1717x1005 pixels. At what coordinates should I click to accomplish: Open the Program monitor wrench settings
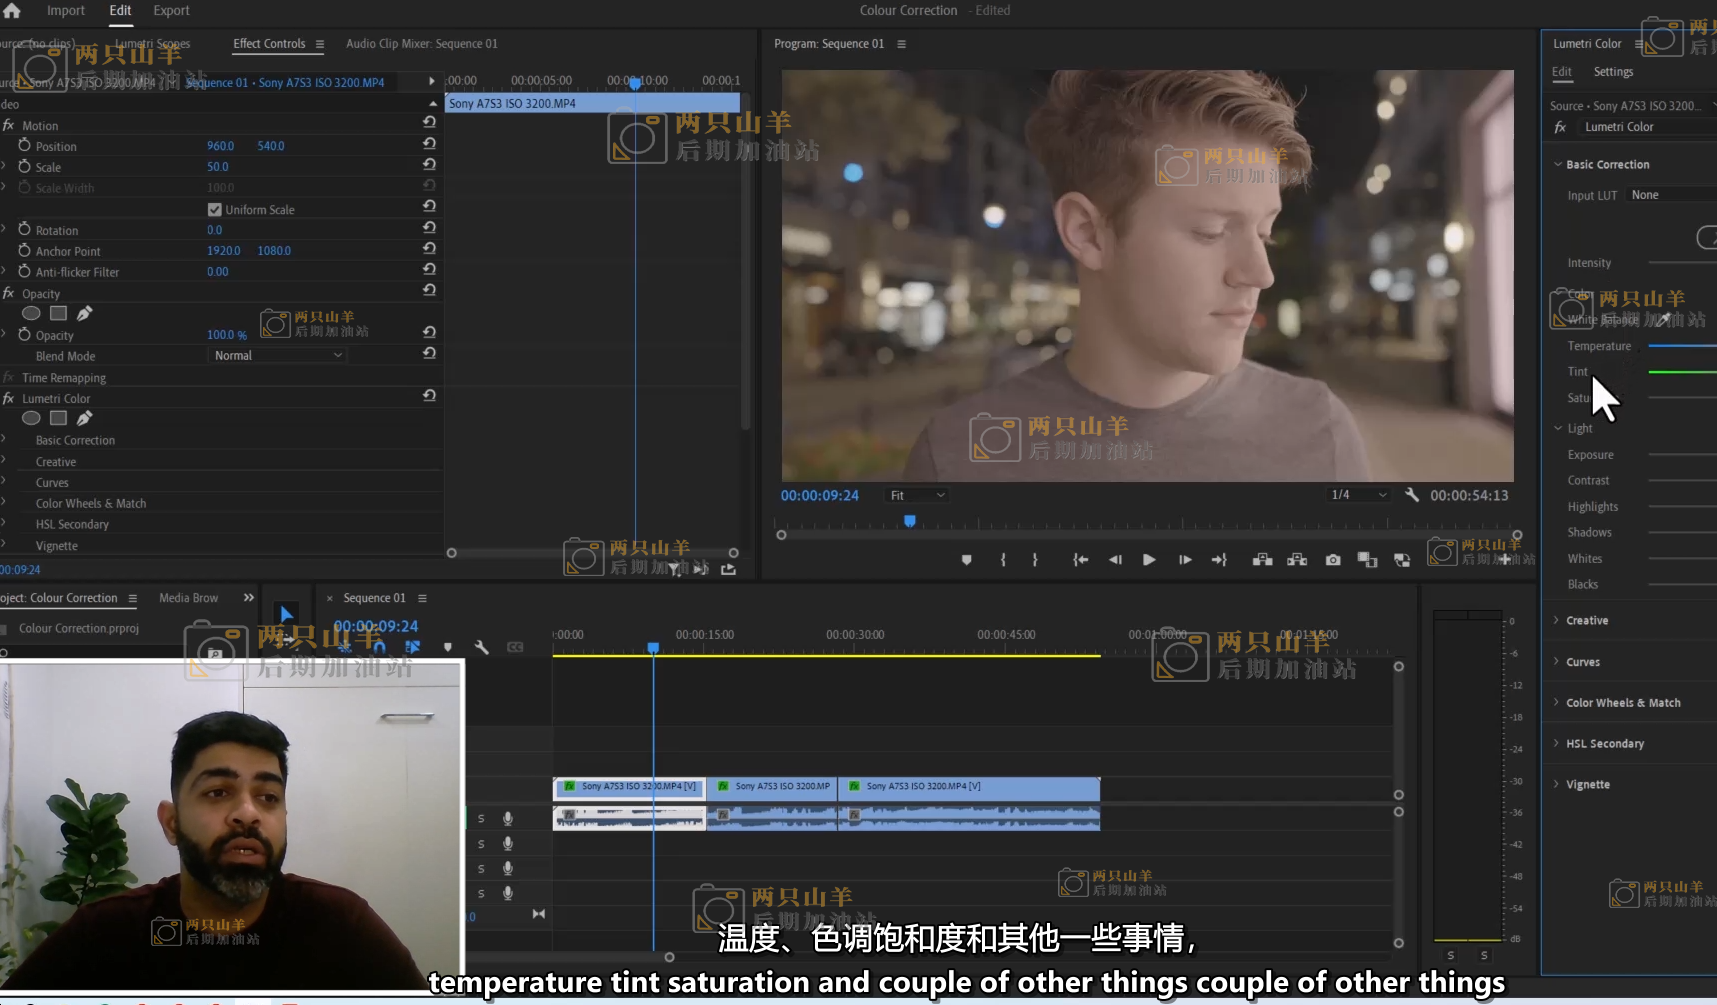click(x=1412, y=495)
